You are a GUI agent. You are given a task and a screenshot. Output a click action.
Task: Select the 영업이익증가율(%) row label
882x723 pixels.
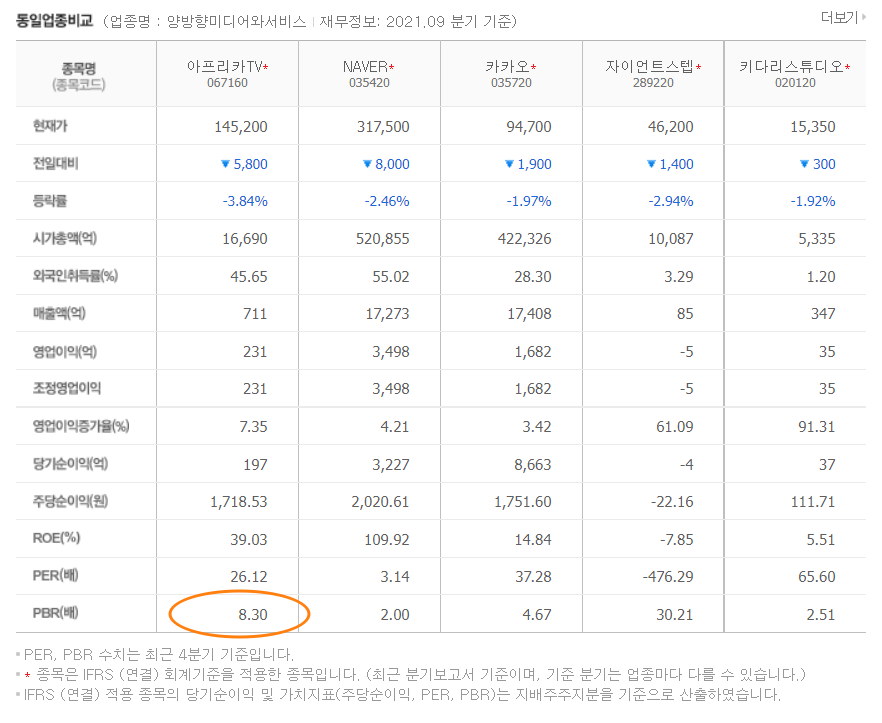coord(81,426)
